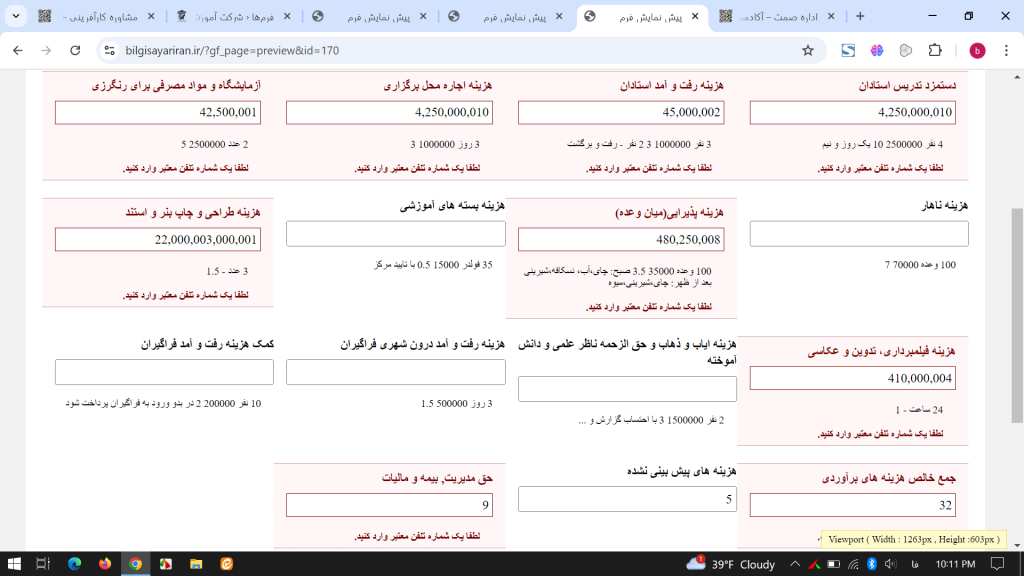This screenshot has height=576, width=1024.
Task: Open the weather widget showing 39°F Cloudy
Action: 735,564
